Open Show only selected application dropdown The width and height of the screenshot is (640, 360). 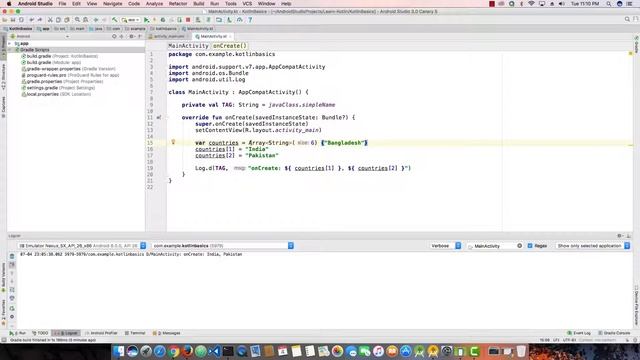point(593,246)
